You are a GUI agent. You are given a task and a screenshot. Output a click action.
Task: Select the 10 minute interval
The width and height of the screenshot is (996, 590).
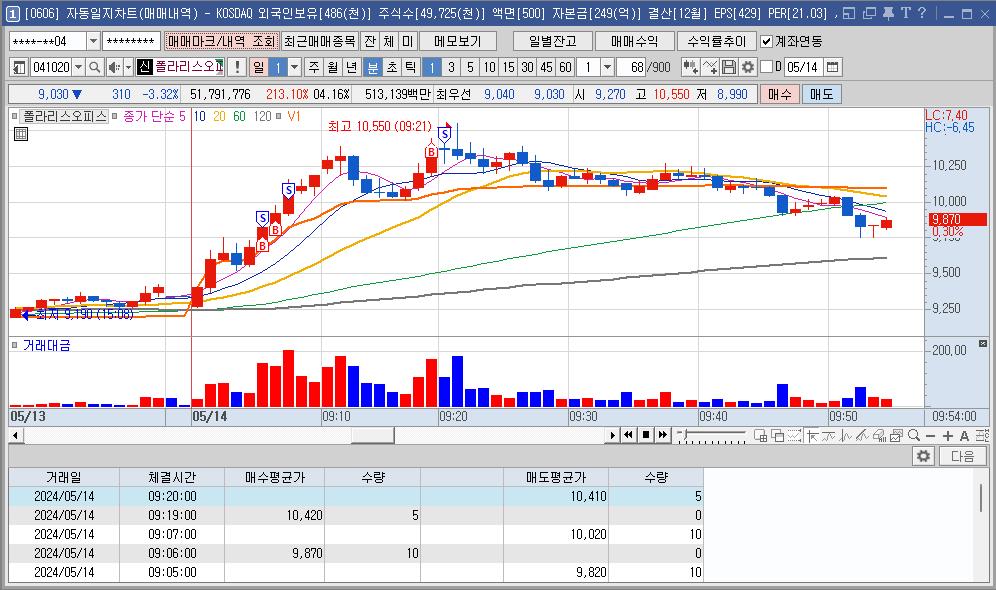489,67
